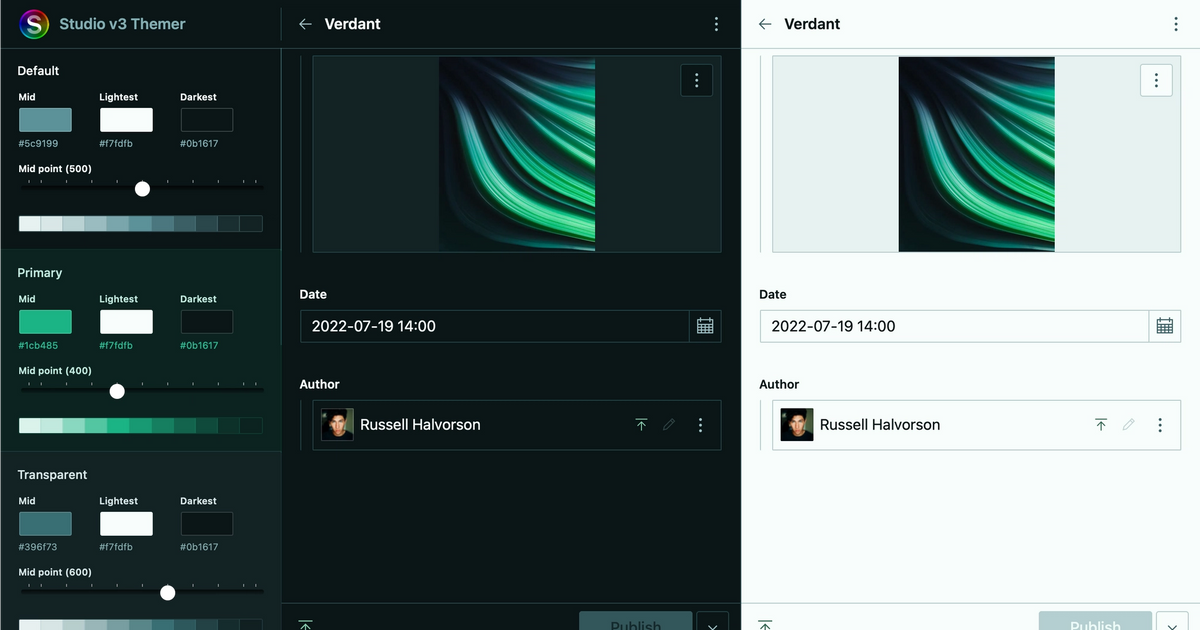Click the Studio v3 Themer logo icon
Image resolution: width=1200 pixels, height=630 pixels.
[x=35, y=24]
